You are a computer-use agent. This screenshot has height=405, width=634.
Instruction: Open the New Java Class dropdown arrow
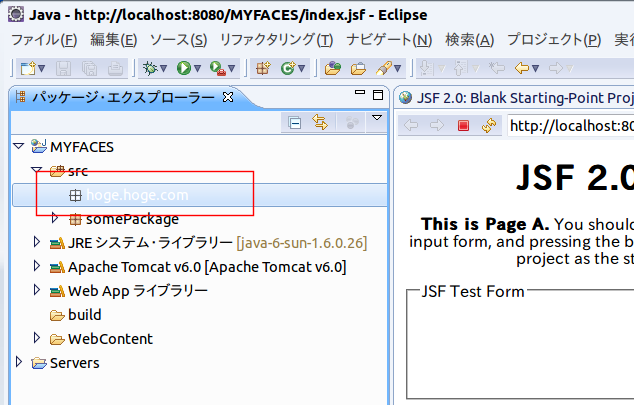tap(301, 69)
